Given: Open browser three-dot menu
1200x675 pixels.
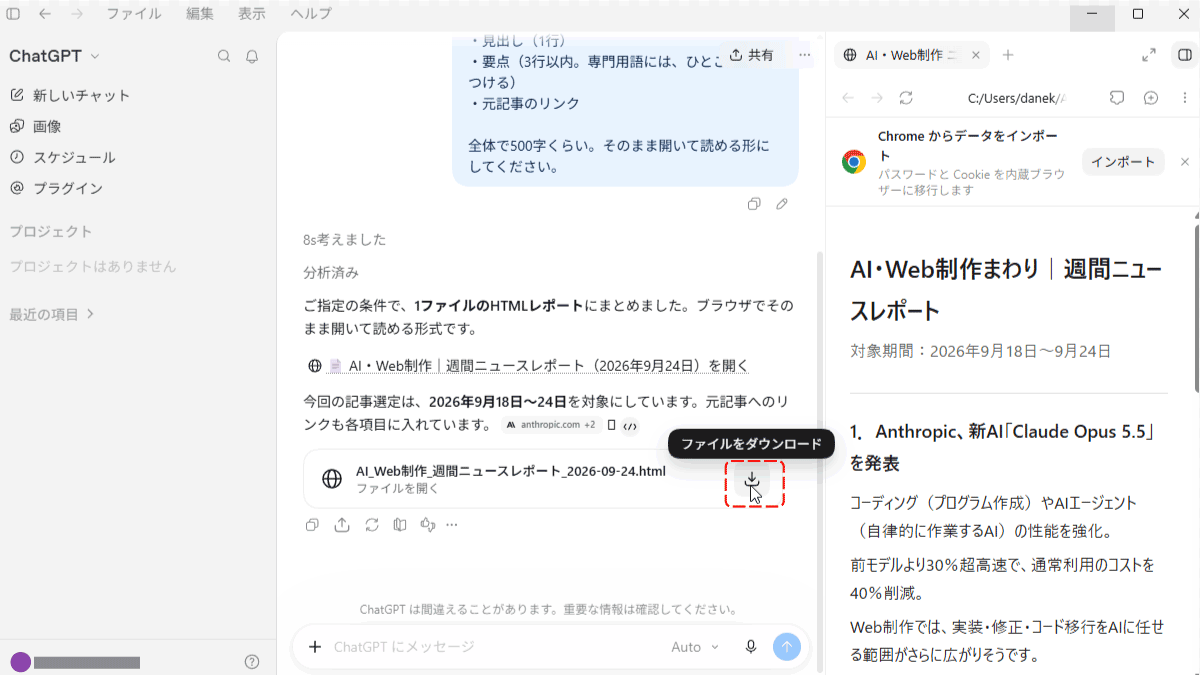Looking at the screenshot, I should 1183,98.
